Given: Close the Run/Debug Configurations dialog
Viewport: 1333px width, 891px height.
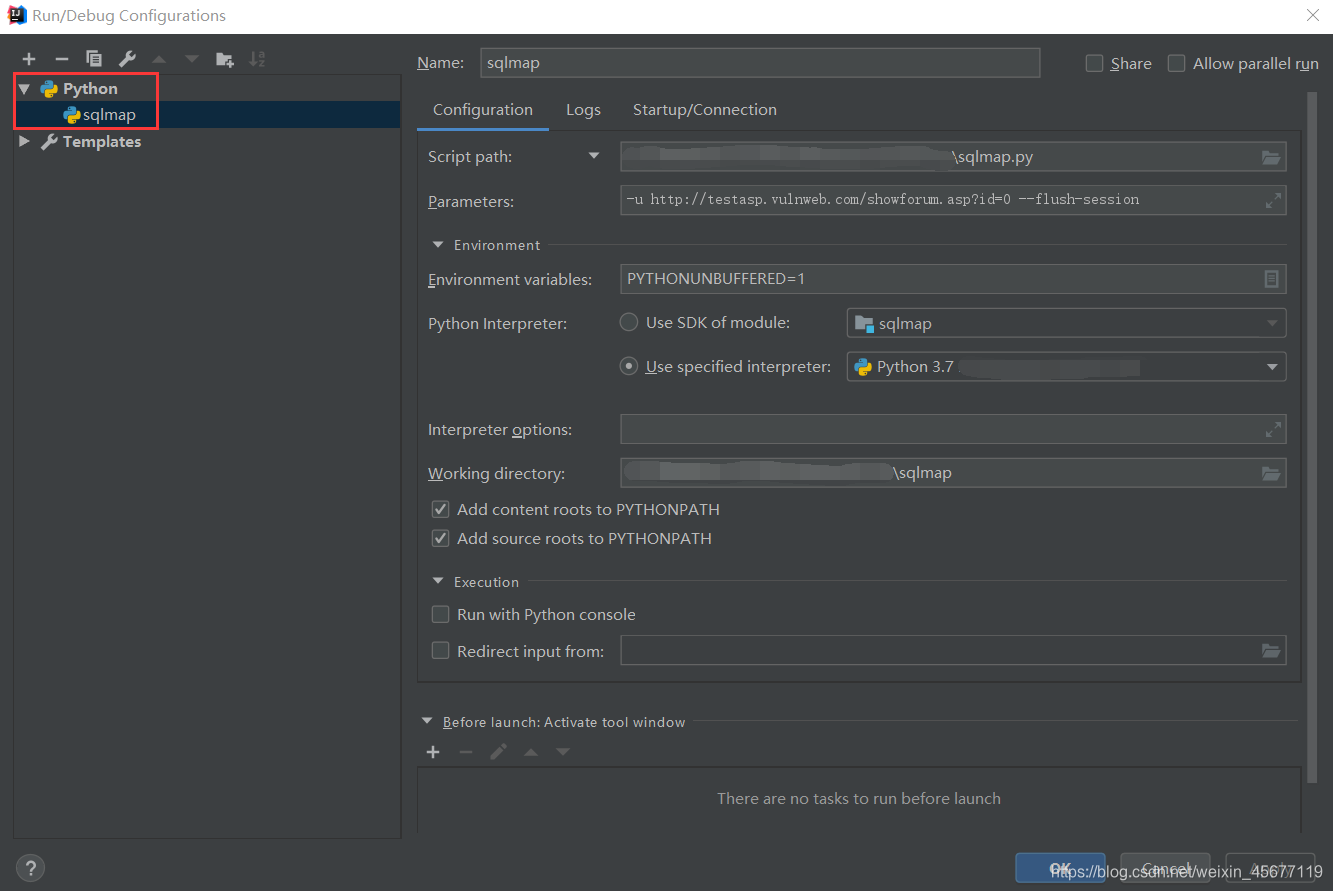Looking at the screenshot, I should point(1312,15).
